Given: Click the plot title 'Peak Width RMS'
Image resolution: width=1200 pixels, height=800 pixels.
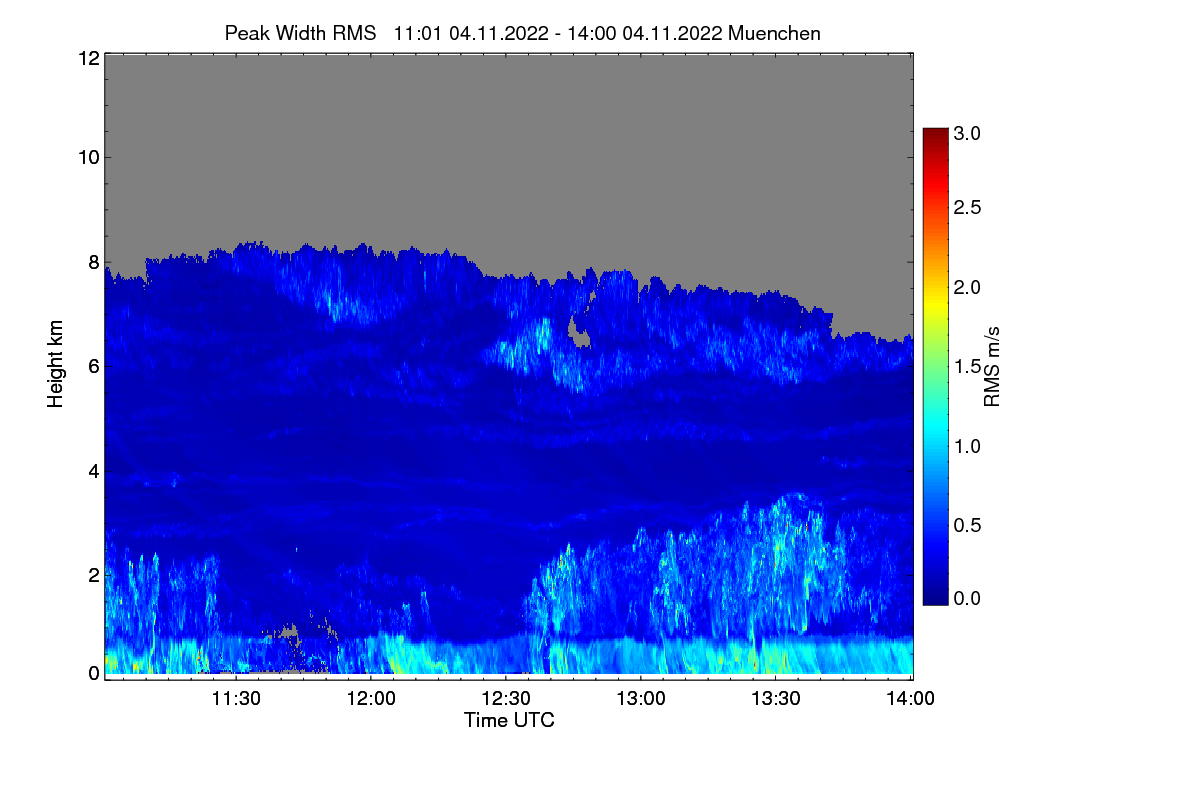Looking at the screenshot, I should (x=300, y=33).
